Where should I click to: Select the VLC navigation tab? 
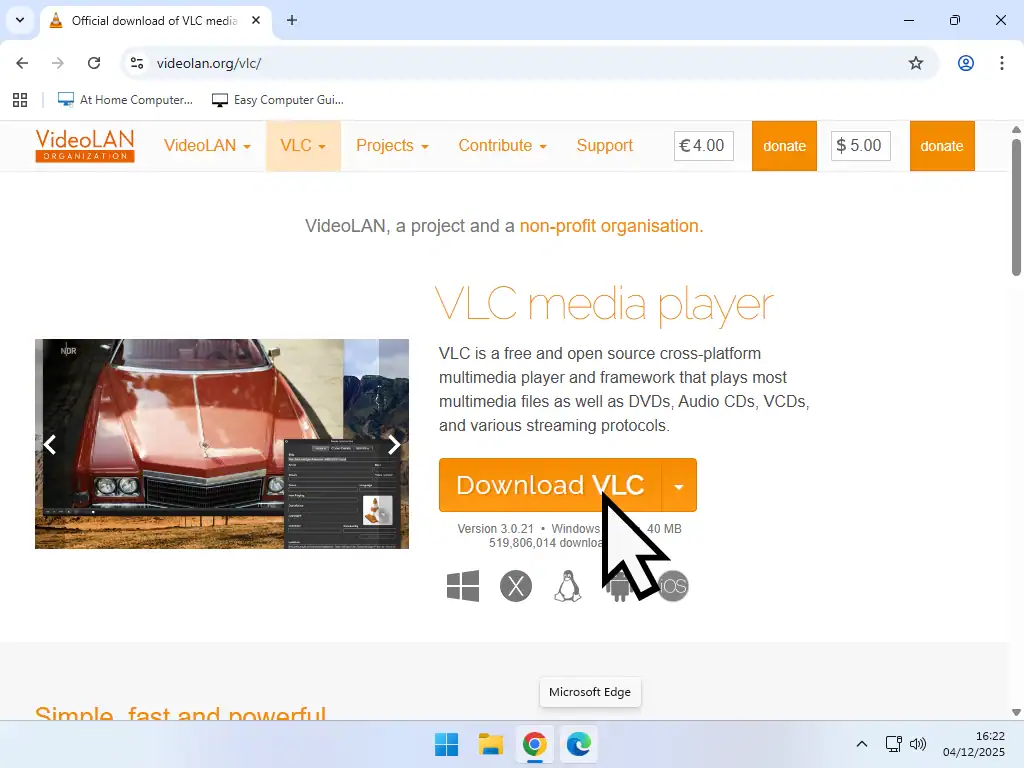coord(302,145)
